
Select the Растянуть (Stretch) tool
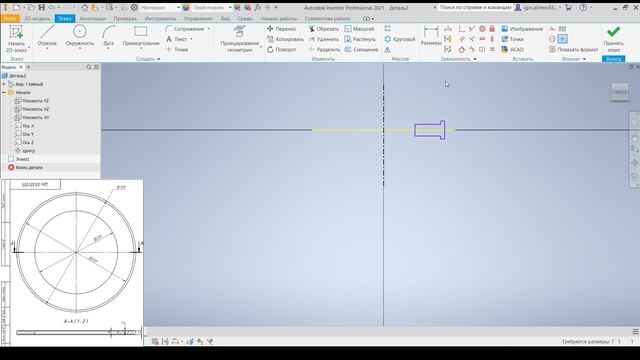[x=360, y=39]
